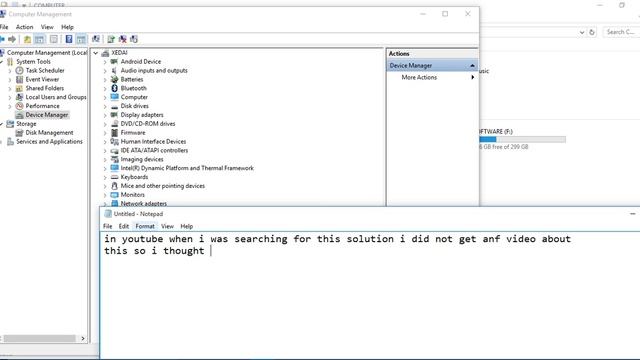The width and height of the screenshot is (640, 360).
Task: Expand Shared Folders in left tree
Action: [10, 88]
